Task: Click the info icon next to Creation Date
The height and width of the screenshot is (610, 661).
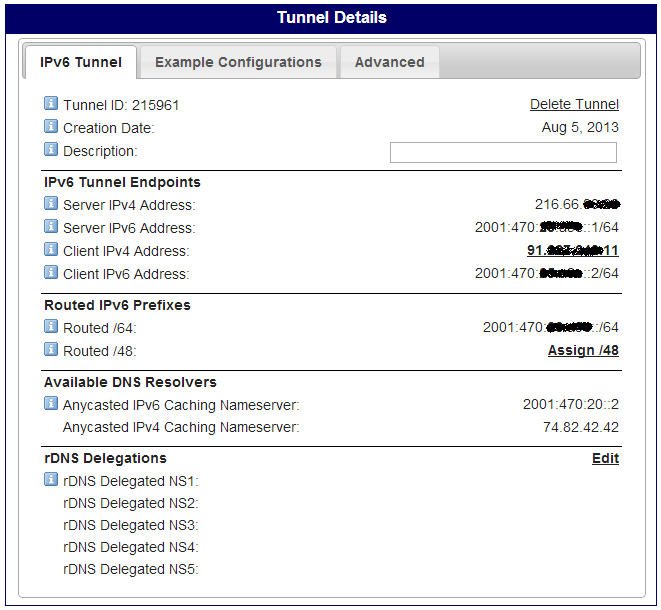Action: pos(51,127)
